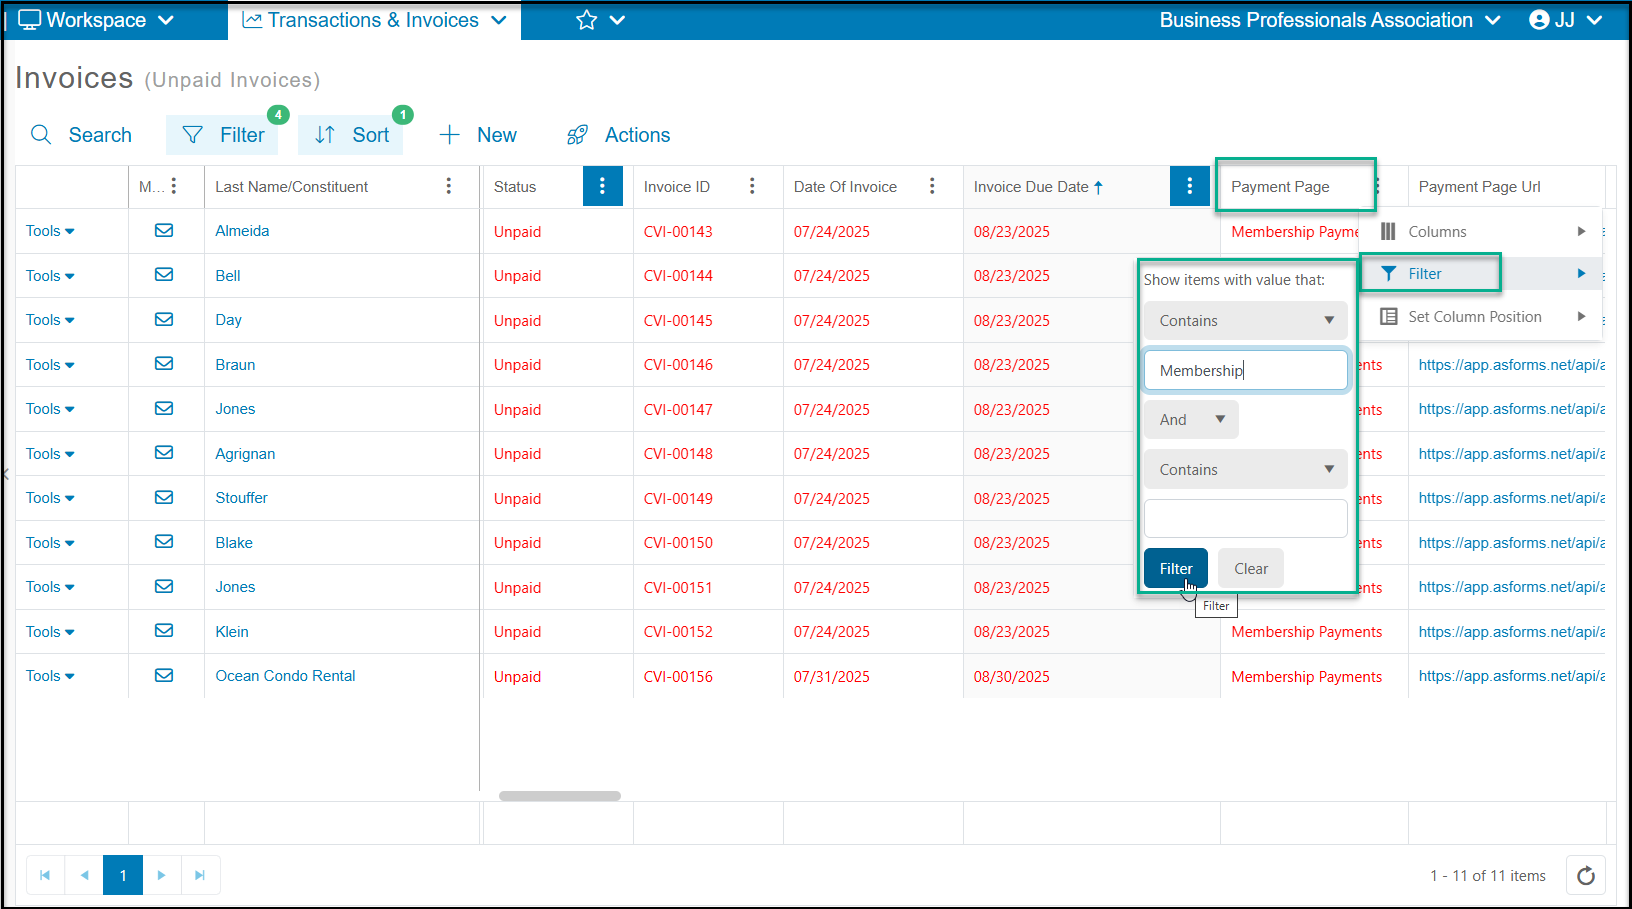The height and width of the screenshot is (909, 1632).
Task: Open Business Professionals Association organization dropdown
Action: pos(1329,20)
